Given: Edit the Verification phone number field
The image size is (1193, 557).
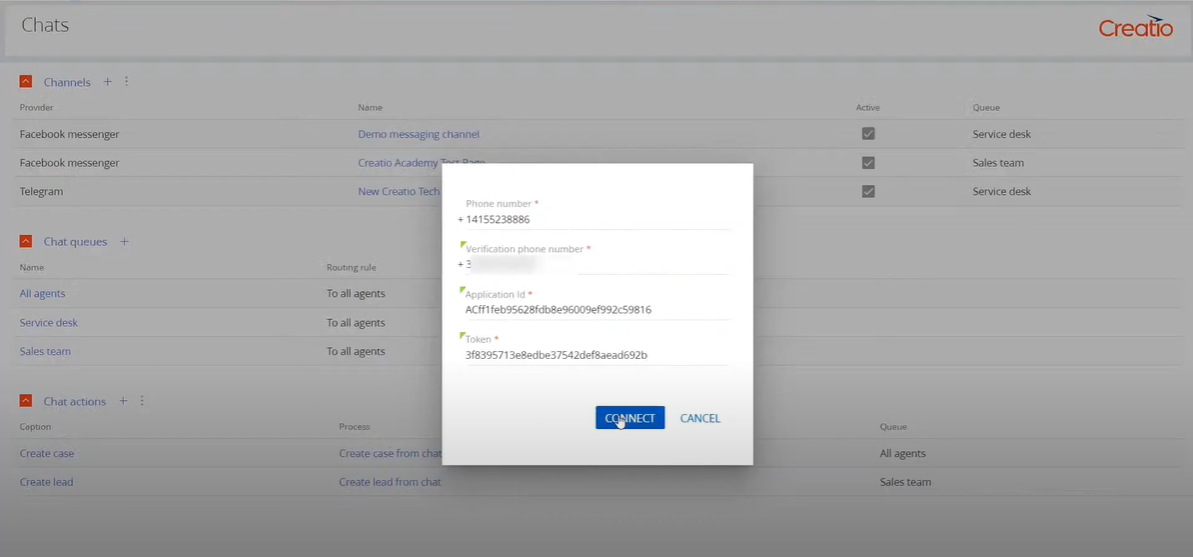Looking at the screenshot, I should pyautogui.click(x=596, y=264).
